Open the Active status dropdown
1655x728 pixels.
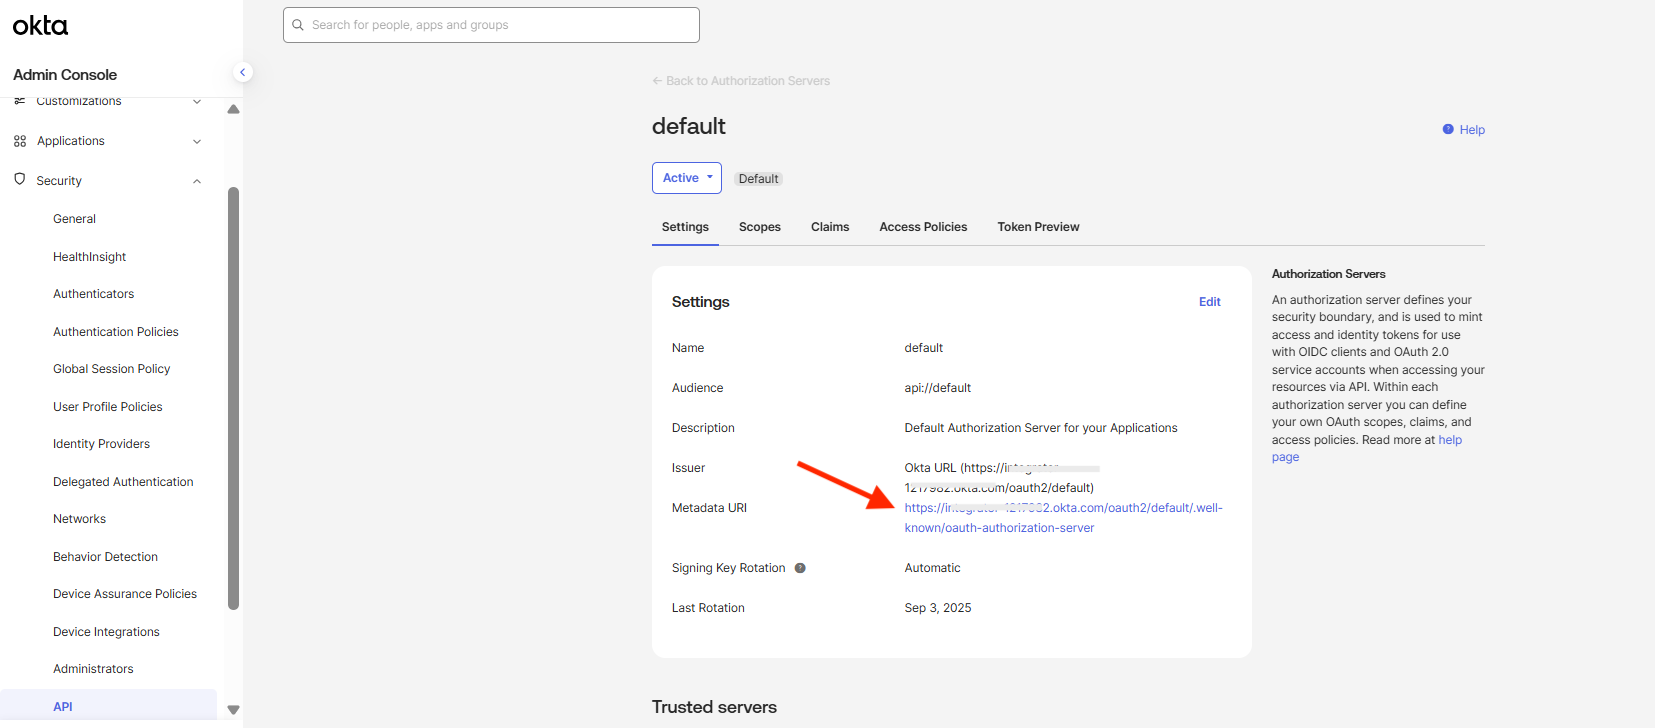pyautogui.click(x=686, y=178)
